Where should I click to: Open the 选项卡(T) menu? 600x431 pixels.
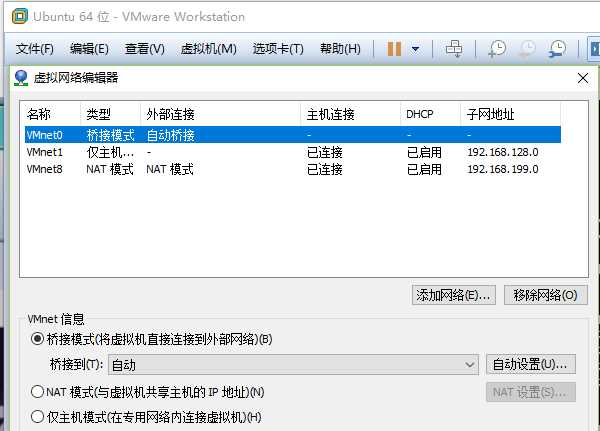click(278, 49)
